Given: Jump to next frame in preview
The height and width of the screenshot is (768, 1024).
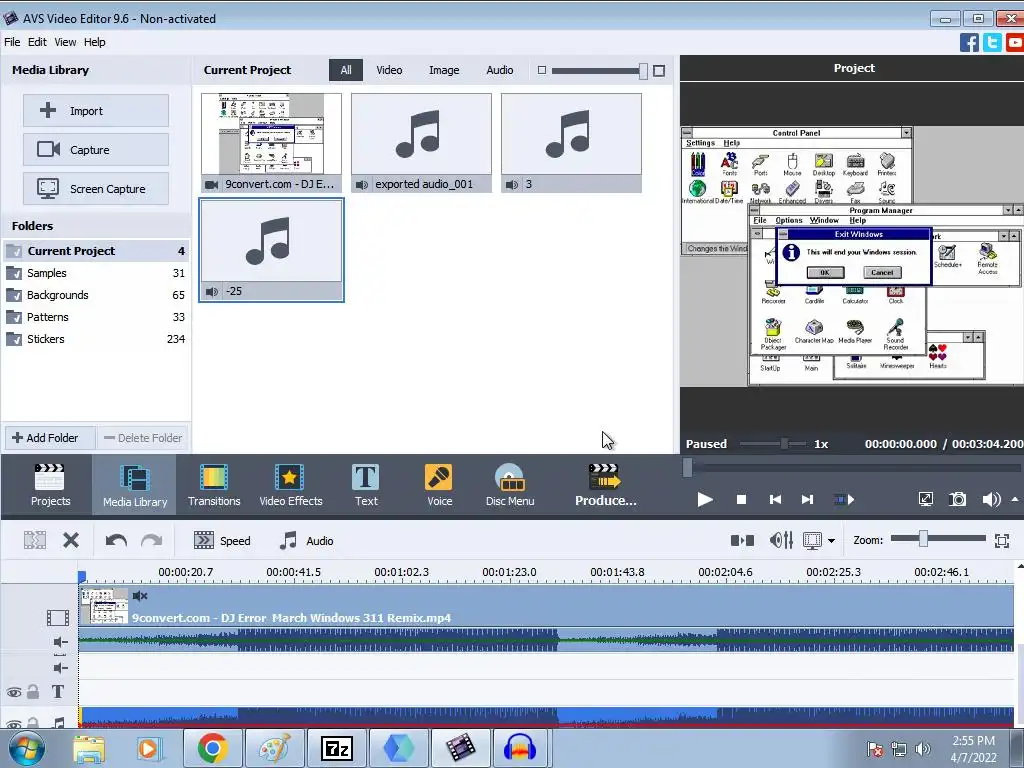Looking at the screenshot, I should (807, 500).
